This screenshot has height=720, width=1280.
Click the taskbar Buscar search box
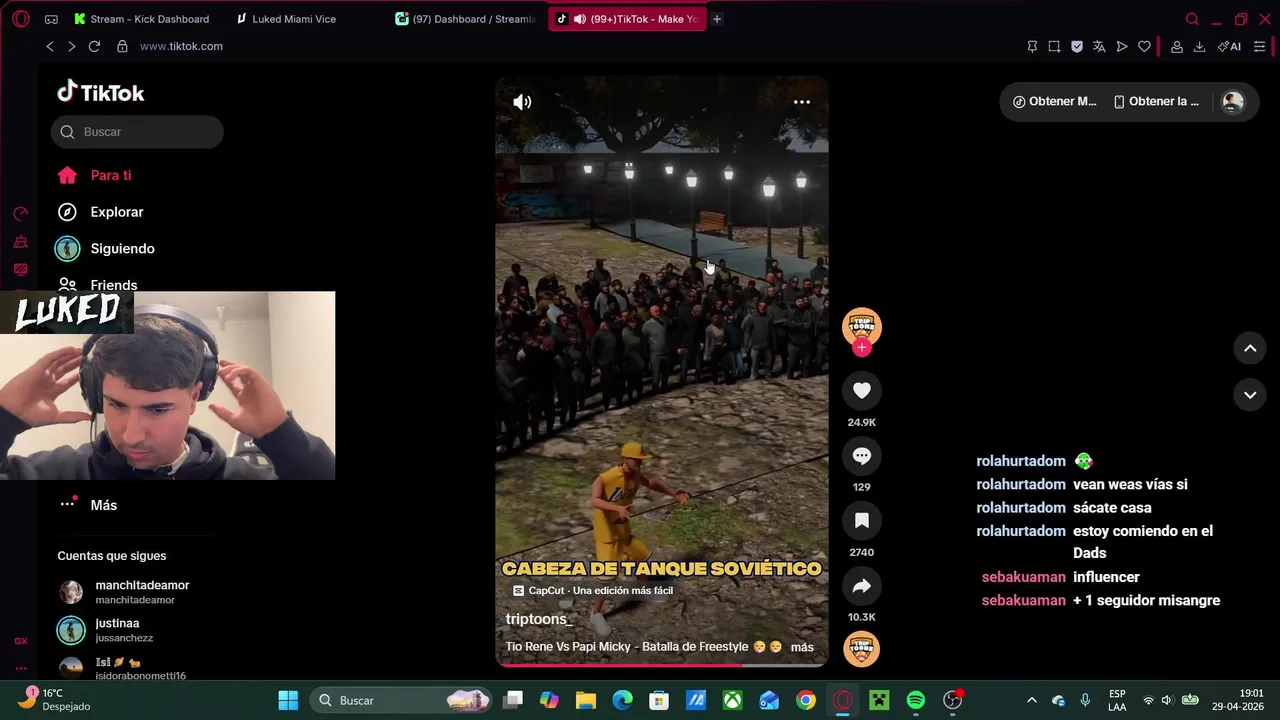(x=402, y=701)
